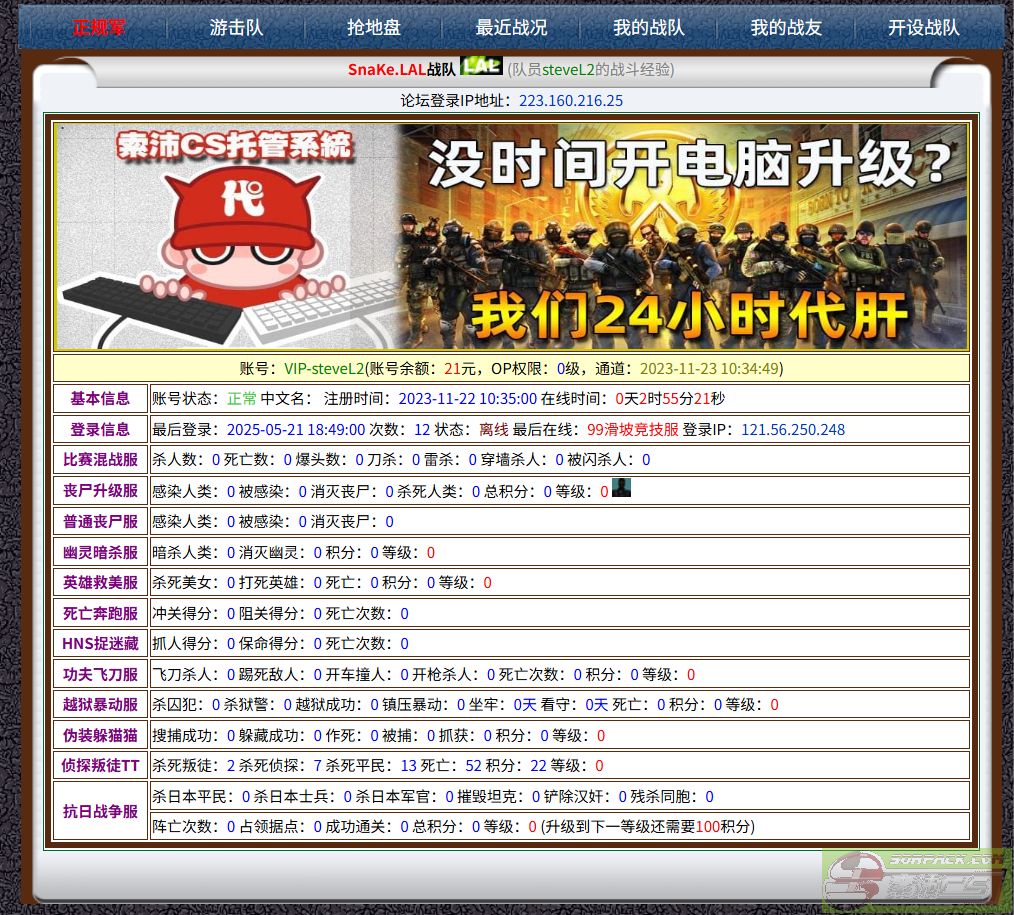
Task: Click the LAL team badge icon
Action: (x=481, y=66)
